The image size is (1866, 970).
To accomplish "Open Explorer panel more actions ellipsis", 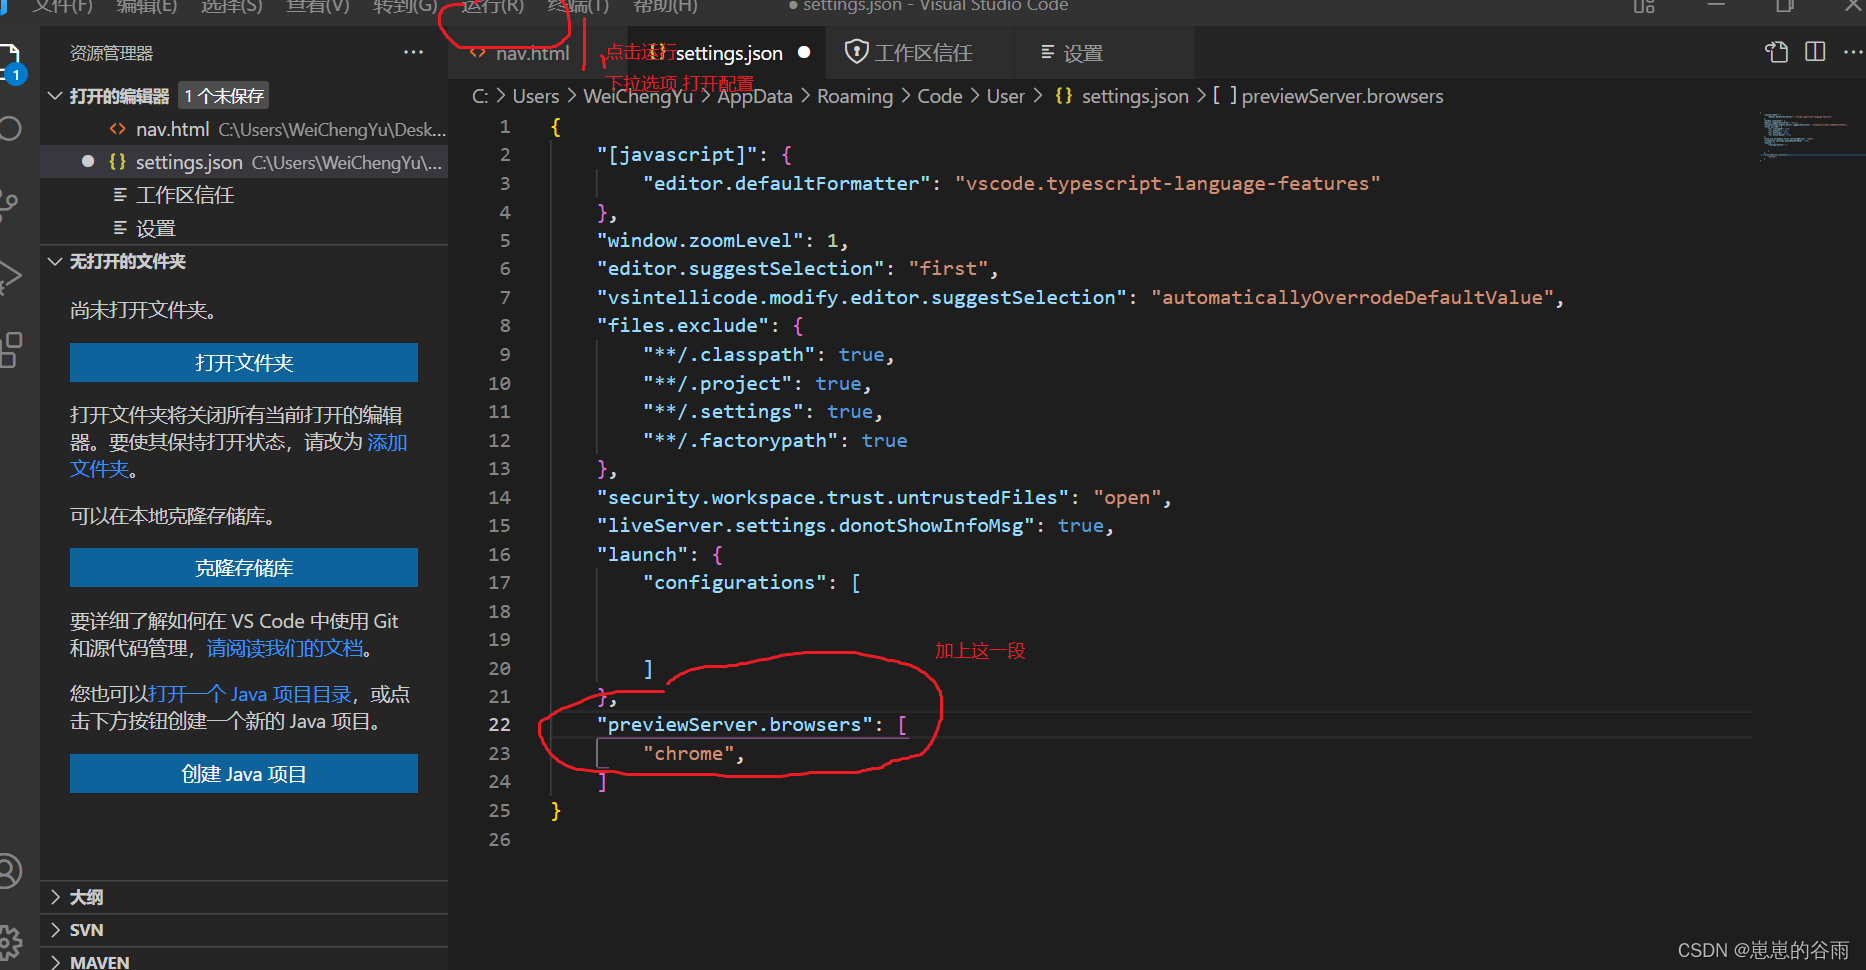I will tap(413, 52).
